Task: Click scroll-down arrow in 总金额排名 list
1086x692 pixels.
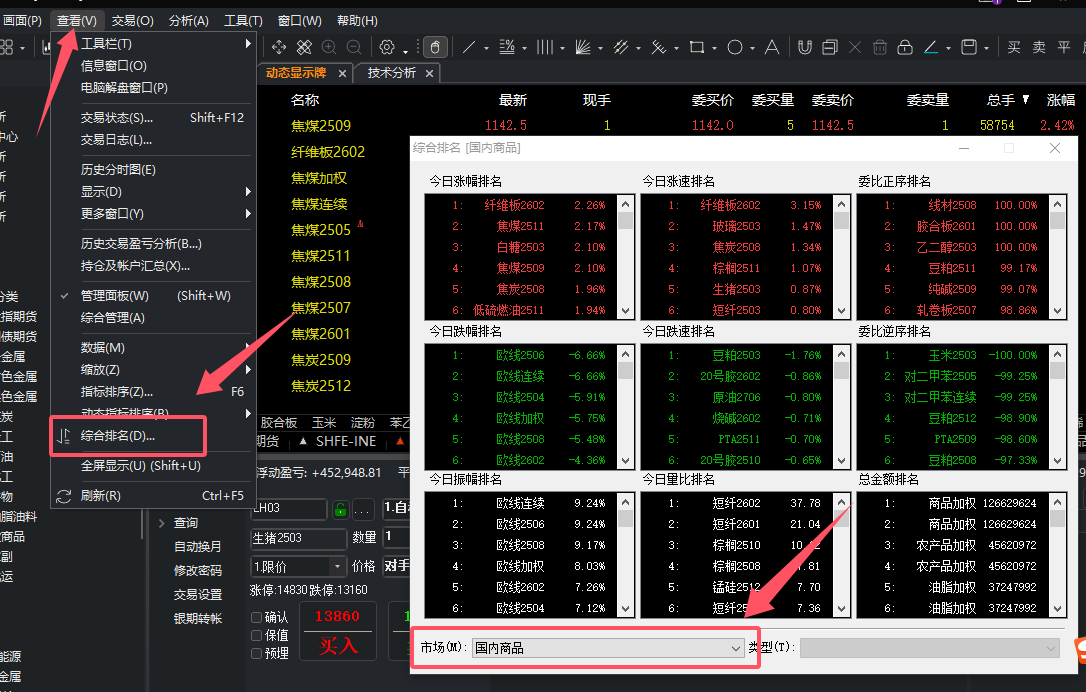Action: (x=1057, y=609)
